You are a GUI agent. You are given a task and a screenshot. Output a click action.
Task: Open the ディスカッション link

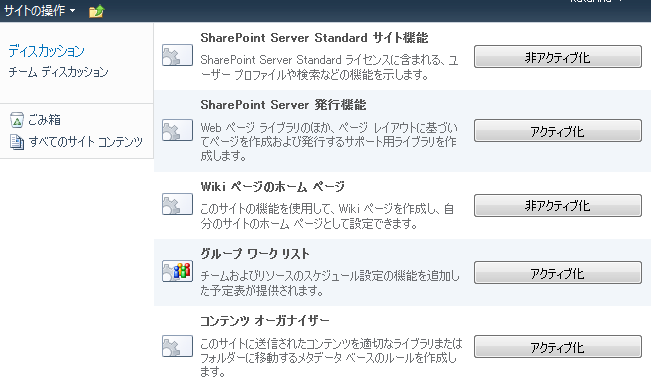coord(46,51)
